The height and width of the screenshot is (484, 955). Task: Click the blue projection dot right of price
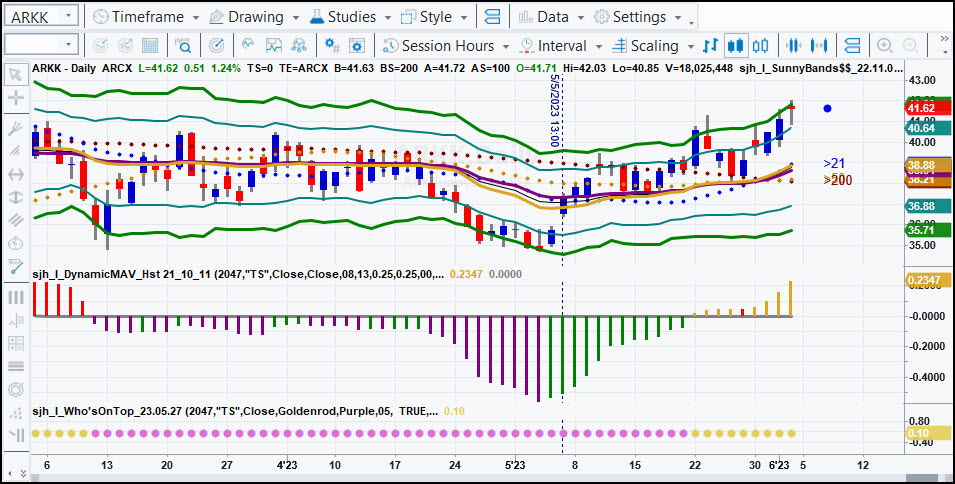pos(827,108)
